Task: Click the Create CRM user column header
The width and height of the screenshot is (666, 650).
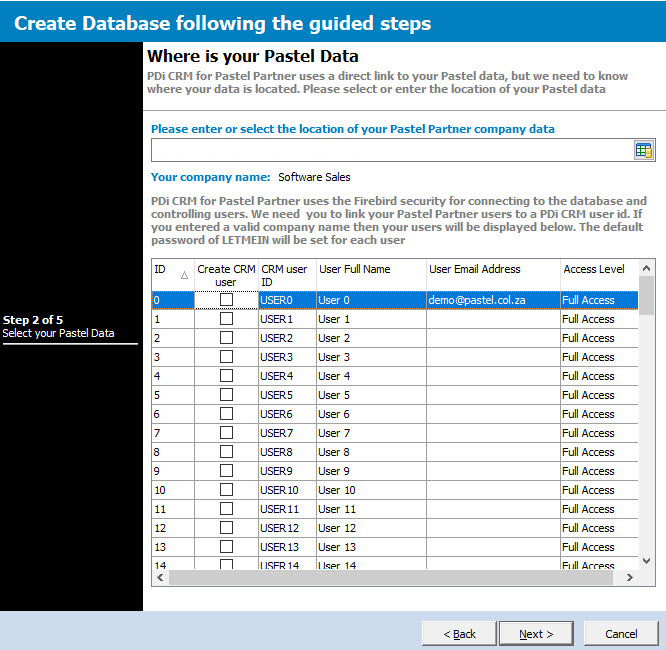Action: (x=226, y=275)
